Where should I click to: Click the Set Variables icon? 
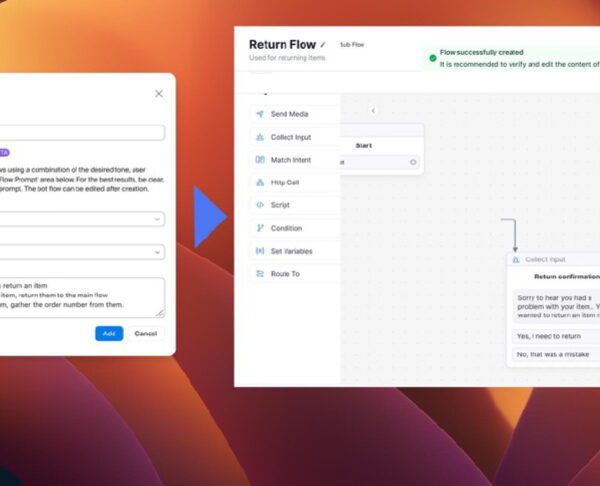pos(260,251)
